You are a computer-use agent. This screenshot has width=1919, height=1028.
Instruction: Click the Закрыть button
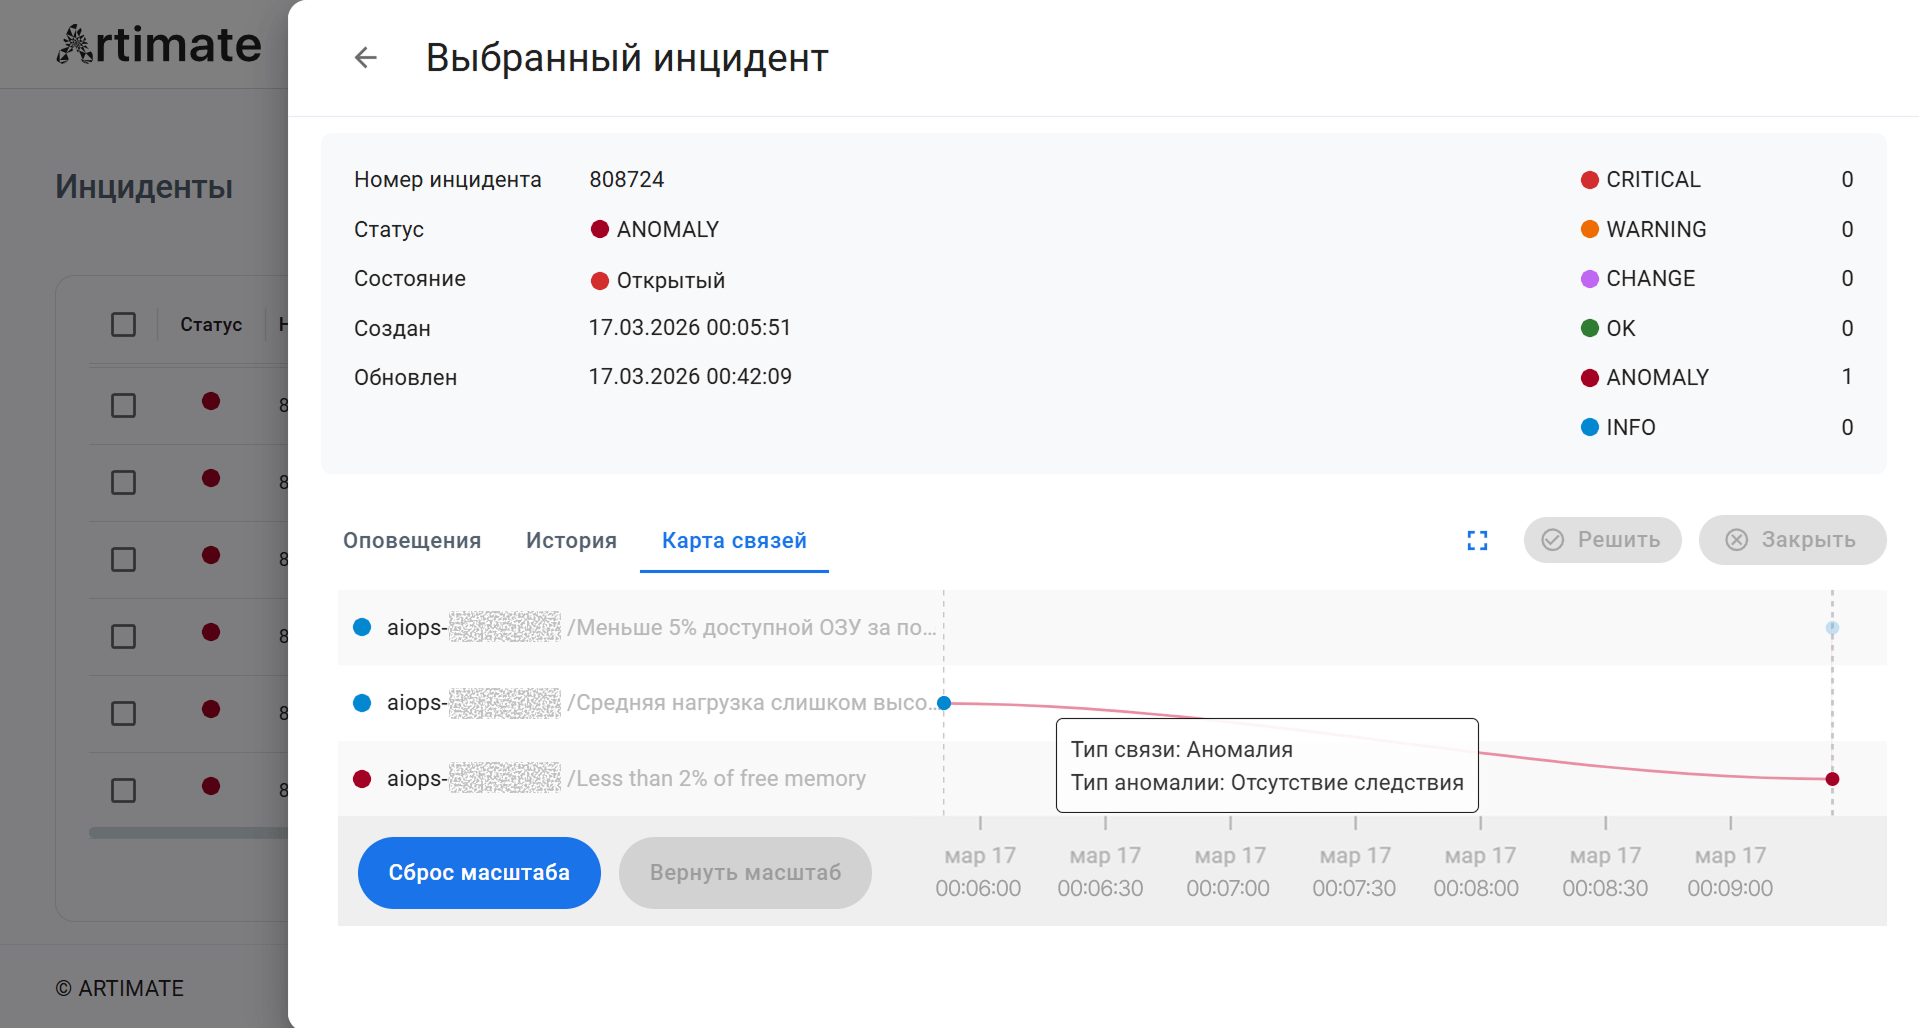[1792, 540]
